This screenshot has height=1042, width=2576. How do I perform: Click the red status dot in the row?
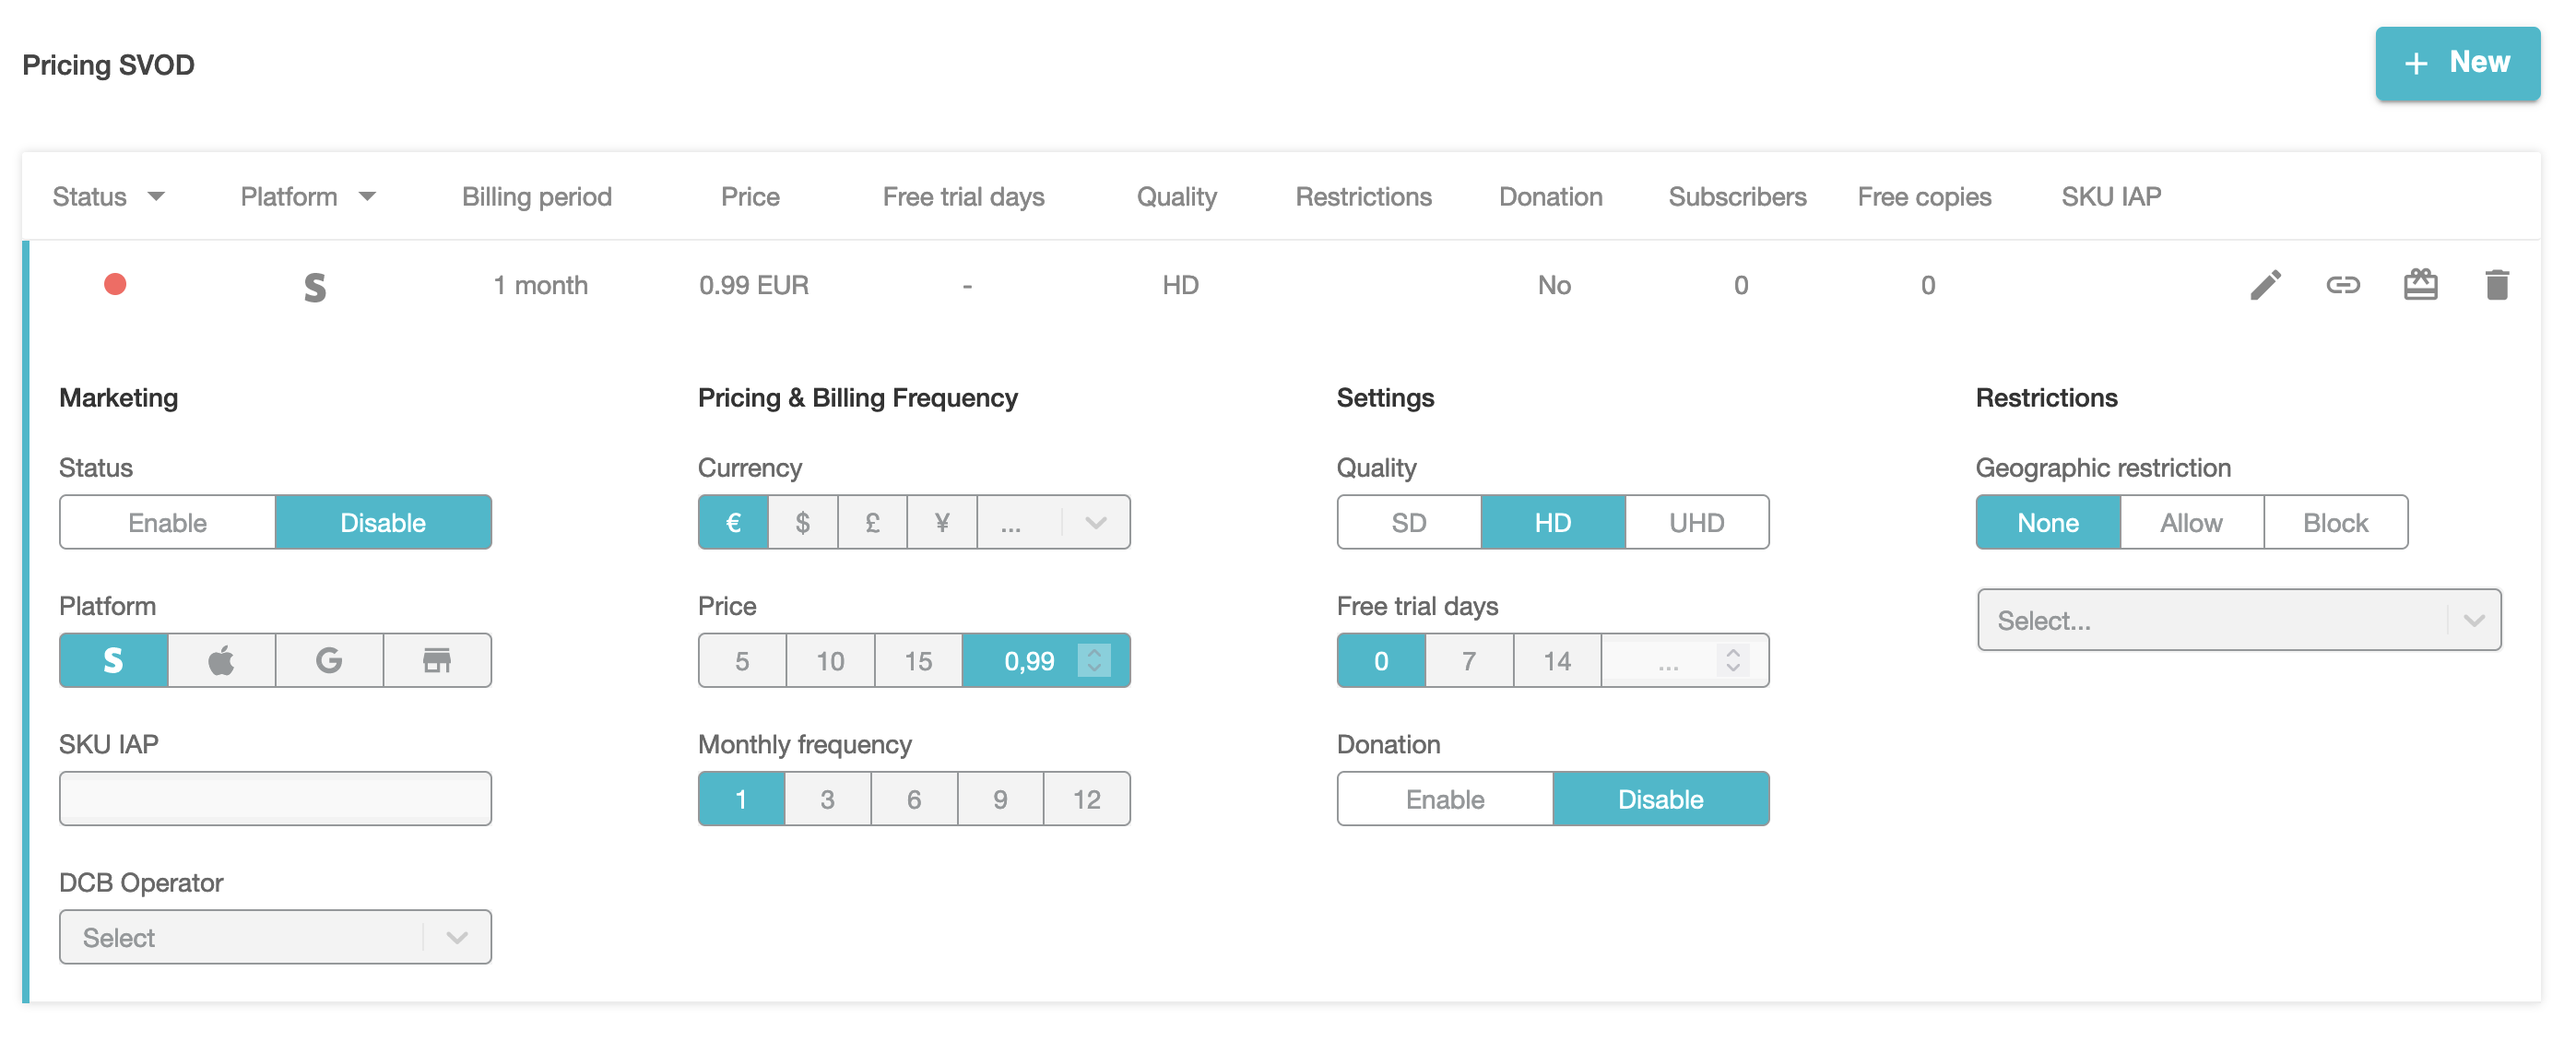point(115,285)
